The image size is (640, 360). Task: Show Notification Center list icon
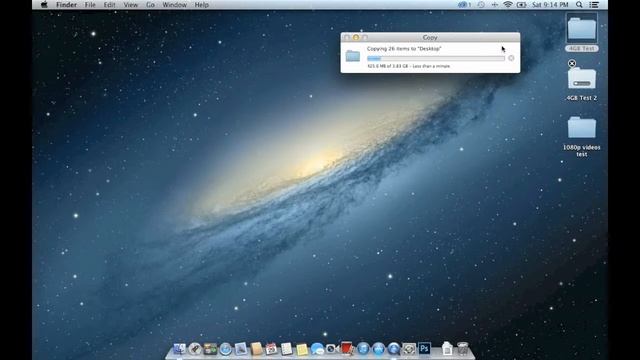tap(594, 5)
